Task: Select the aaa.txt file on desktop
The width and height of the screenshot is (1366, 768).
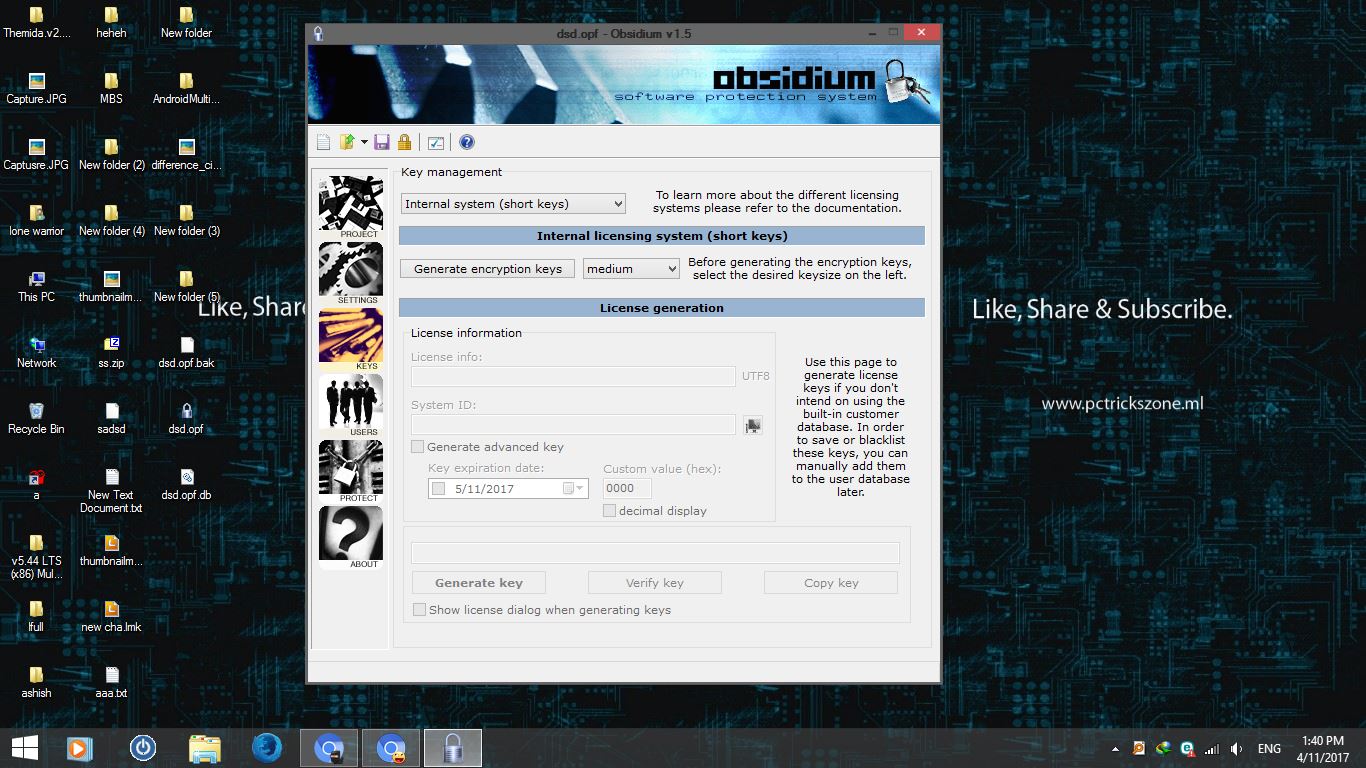Action: point(111,682)
